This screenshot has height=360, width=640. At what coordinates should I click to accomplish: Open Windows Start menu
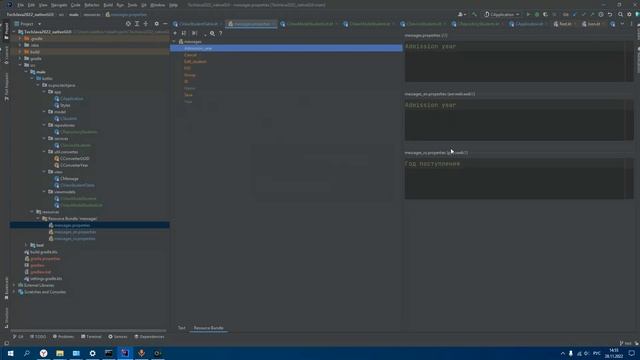(x=11, y=353)
